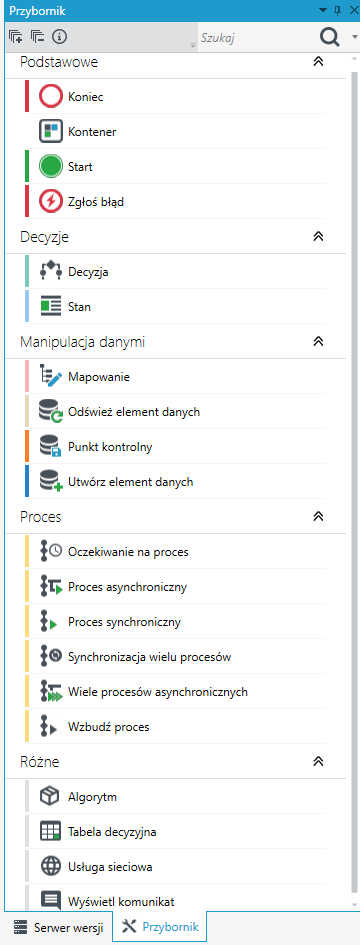Open the search options dropdown arrow
The width and height of the screenshot is (360, 945).
coord(354,37)
